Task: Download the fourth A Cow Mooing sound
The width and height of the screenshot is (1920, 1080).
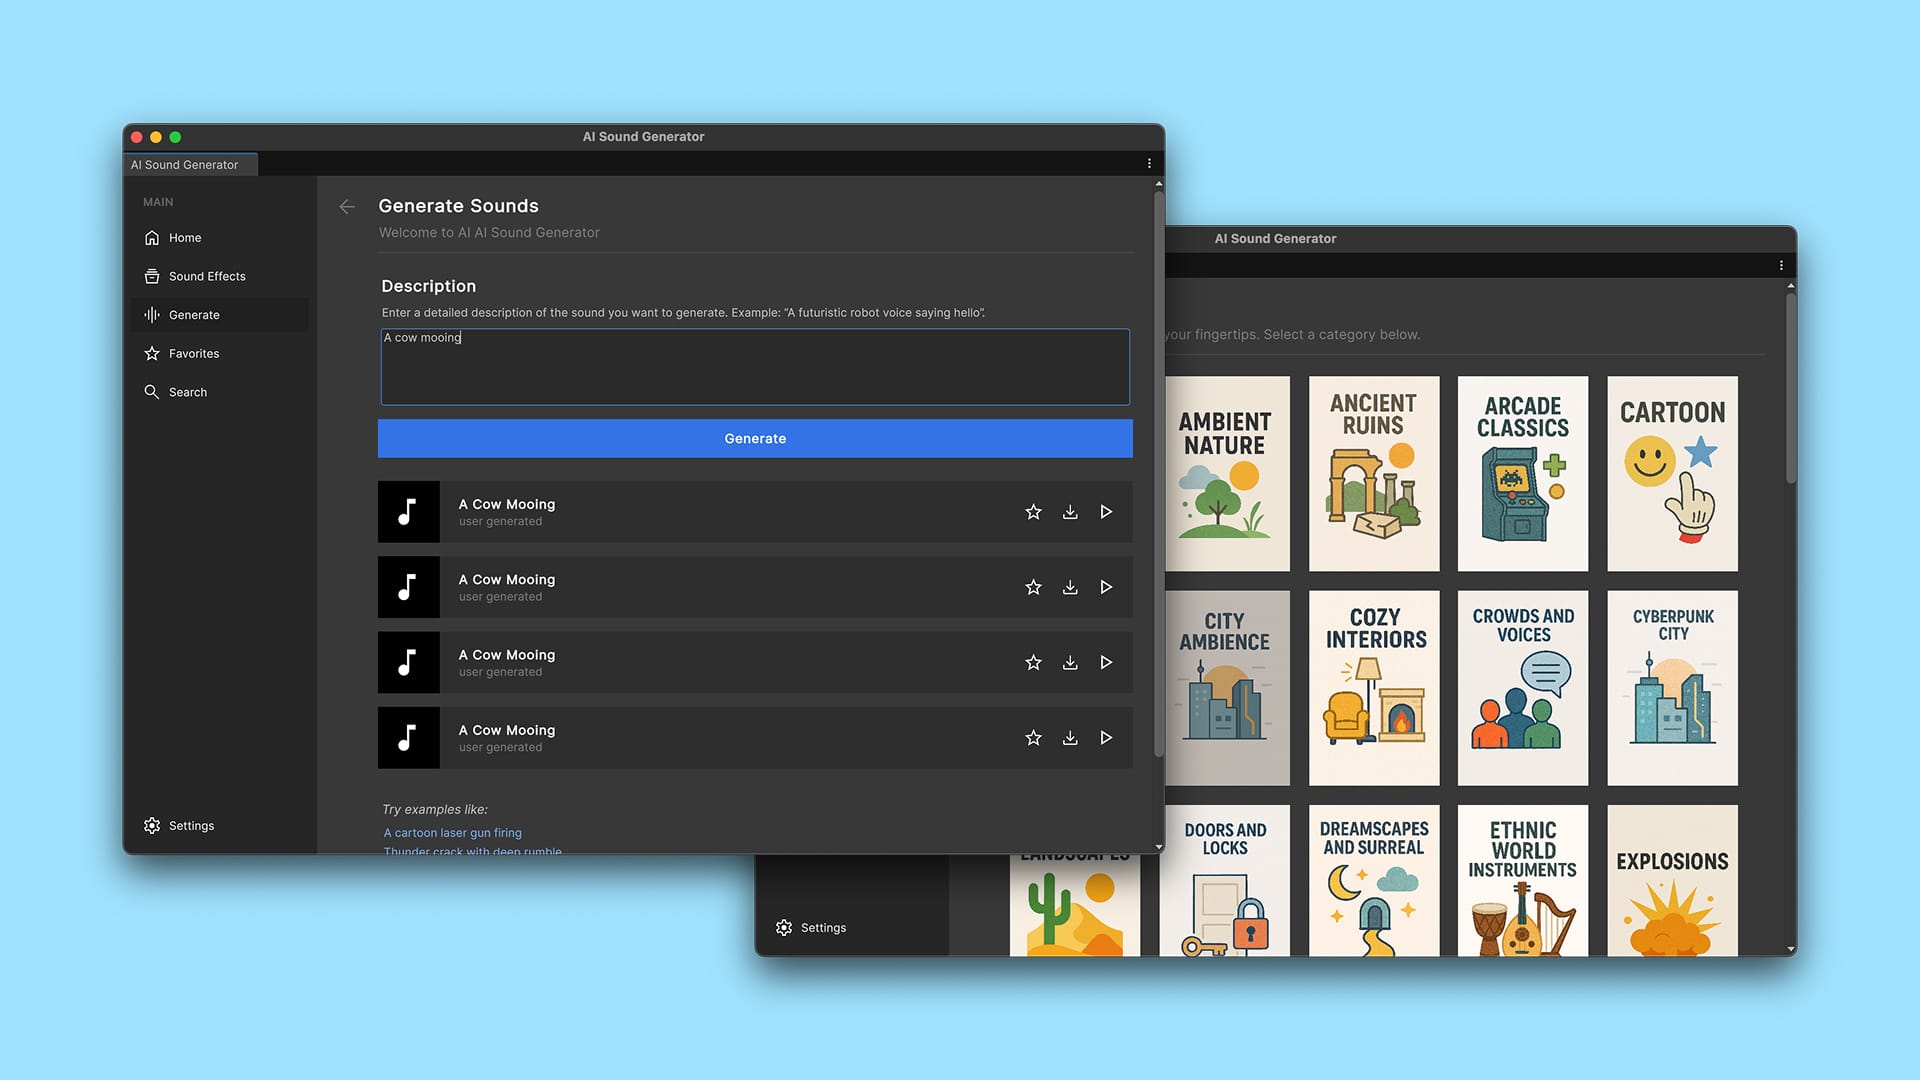Action: click(1070, 738)
